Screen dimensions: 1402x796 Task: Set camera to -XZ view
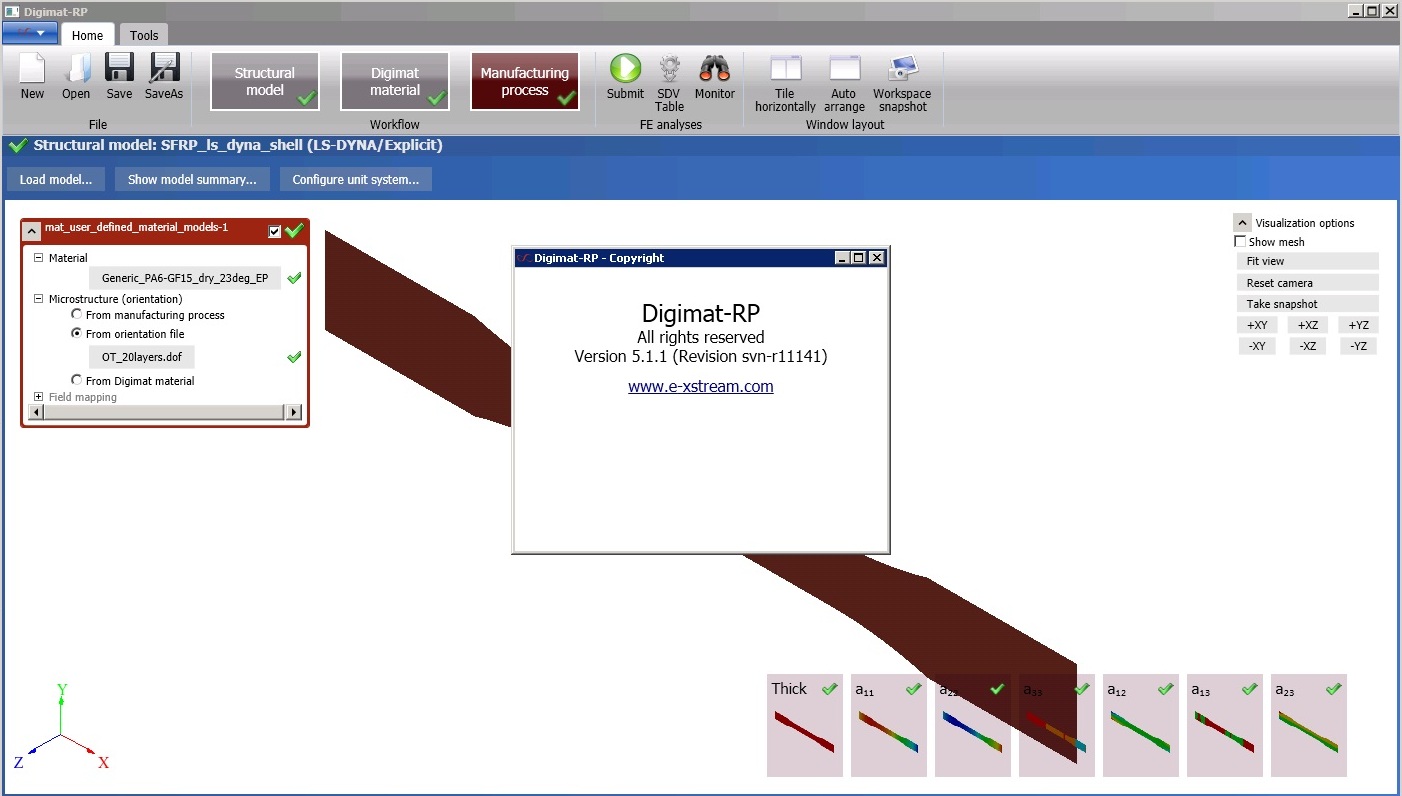1308,346
